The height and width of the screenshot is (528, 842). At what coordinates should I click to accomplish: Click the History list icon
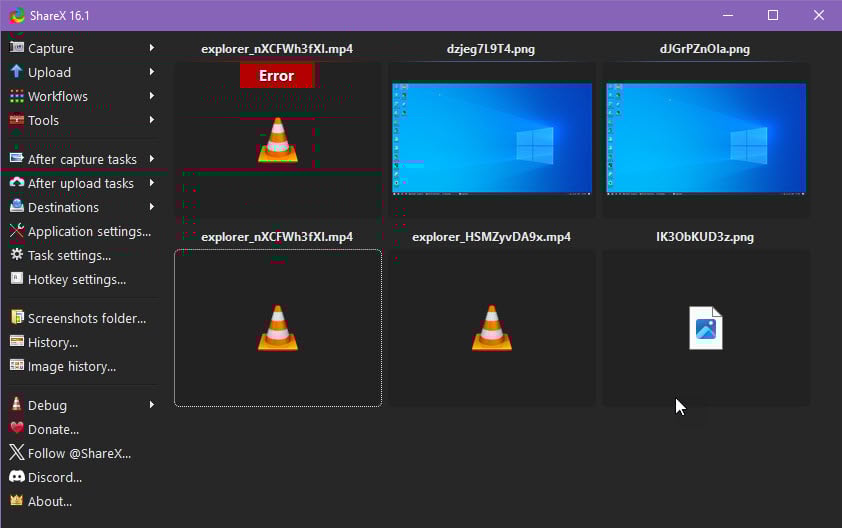pyautogui.click(x=17, y=341)
